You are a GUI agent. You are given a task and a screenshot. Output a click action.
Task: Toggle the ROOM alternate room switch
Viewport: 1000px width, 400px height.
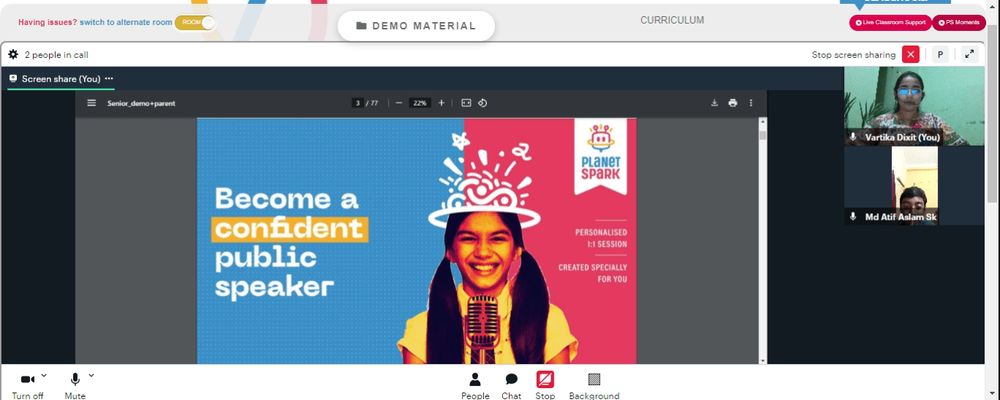195,22
